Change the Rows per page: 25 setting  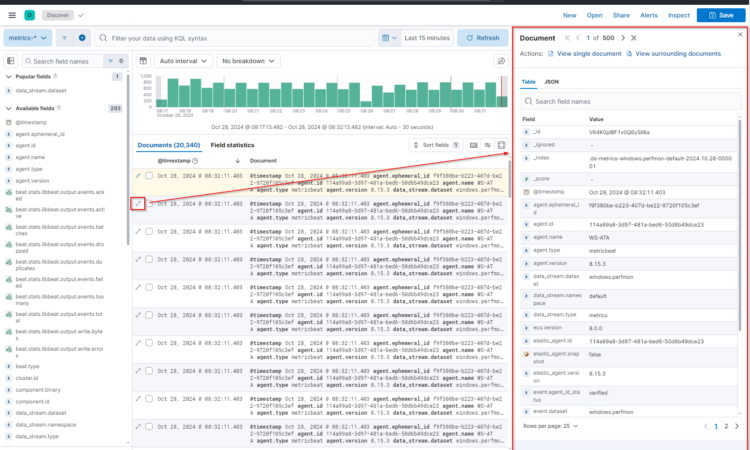point(551,426)
